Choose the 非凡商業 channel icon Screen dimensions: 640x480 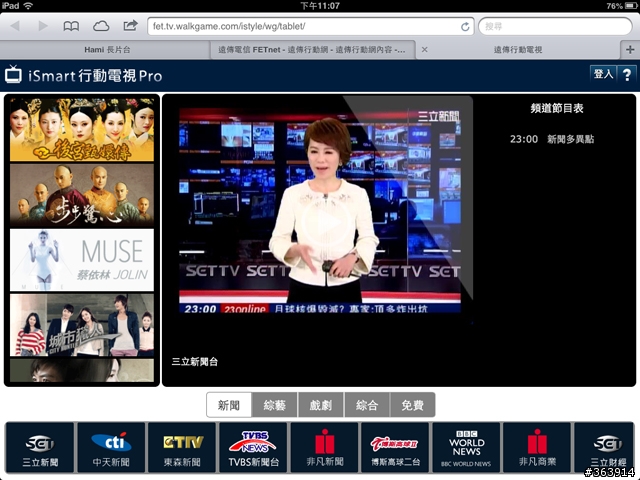pyautogui.click(x=537, y=448)
